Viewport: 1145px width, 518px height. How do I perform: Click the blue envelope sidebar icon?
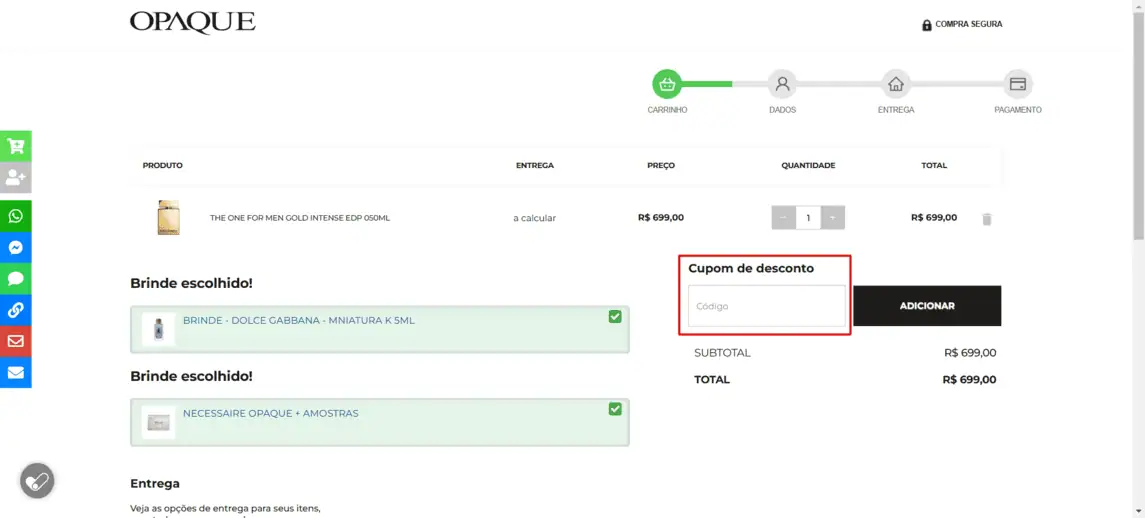click(15, 373)
